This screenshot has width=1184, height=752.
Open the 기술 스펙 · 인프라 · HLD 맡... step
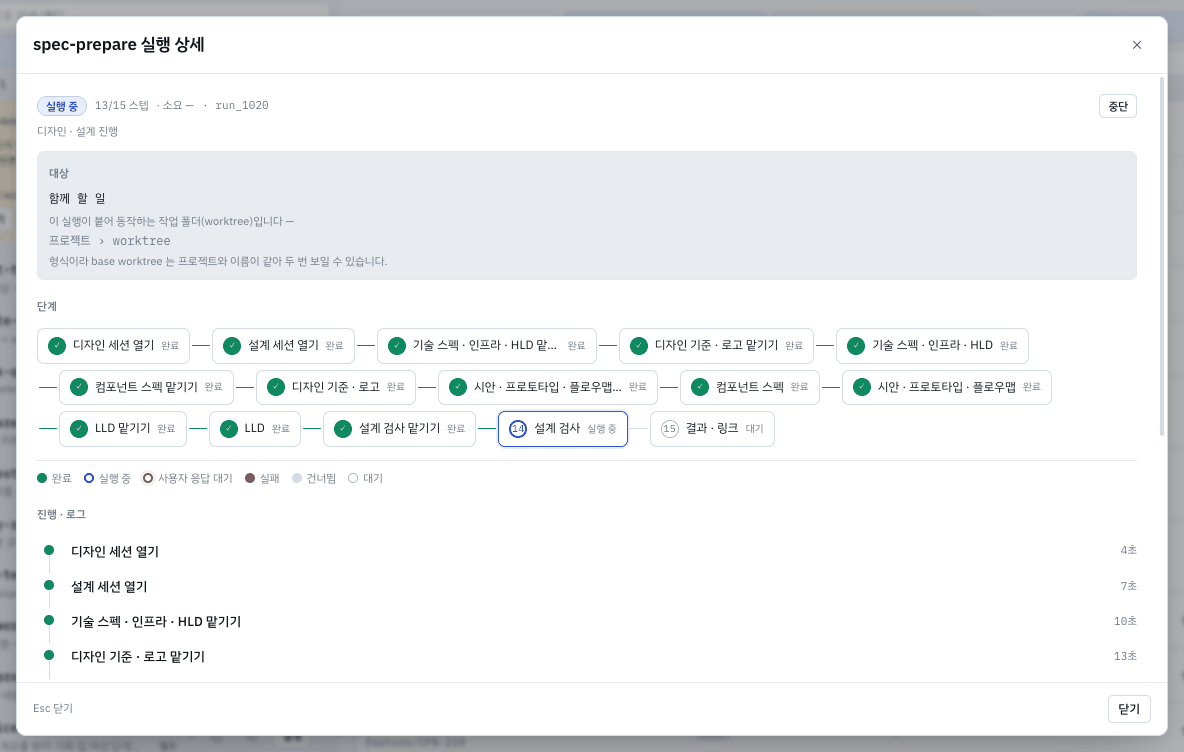point(486,346)
